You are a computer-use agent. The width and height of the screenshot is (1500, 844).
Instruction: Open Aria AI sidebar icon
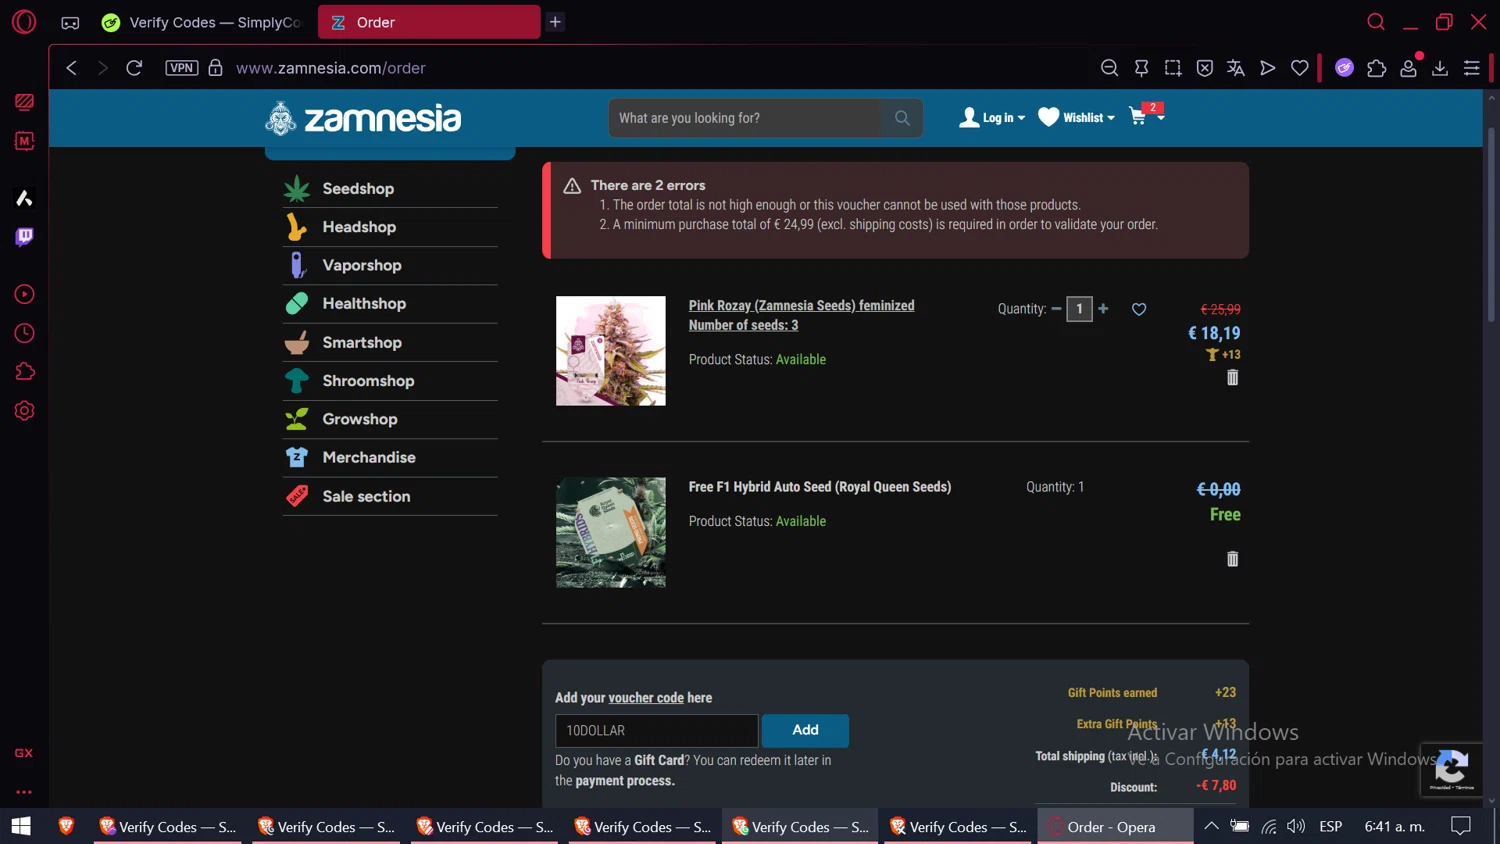[24, 198]
